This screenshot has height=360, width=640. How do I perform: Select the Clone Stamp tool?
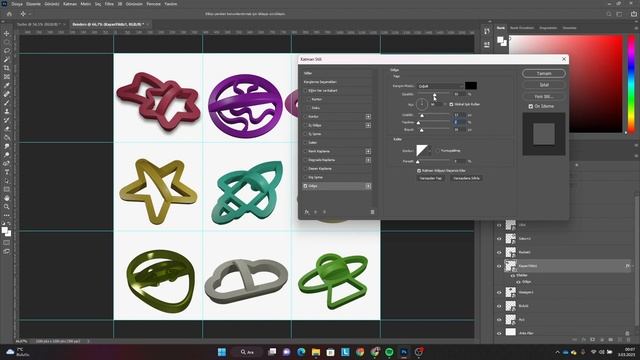pos(7,111)
